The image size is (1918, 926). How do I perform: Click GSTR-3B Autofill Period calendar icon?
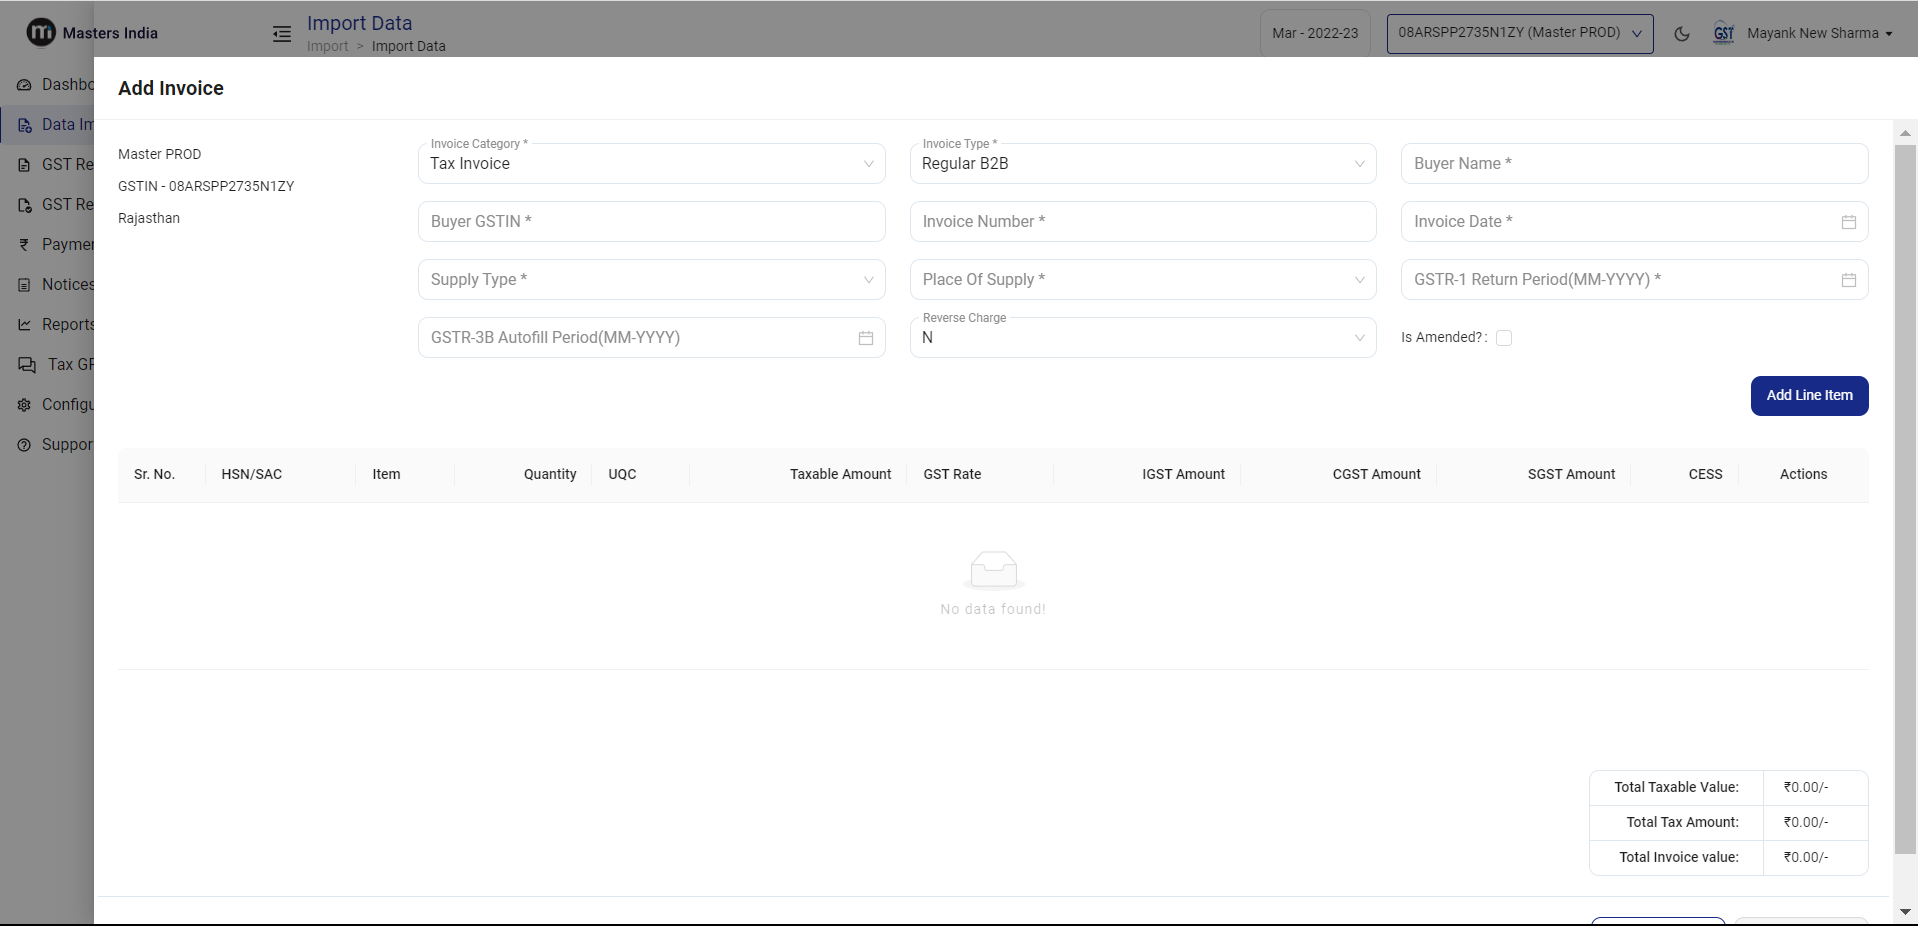coord(865,338)
